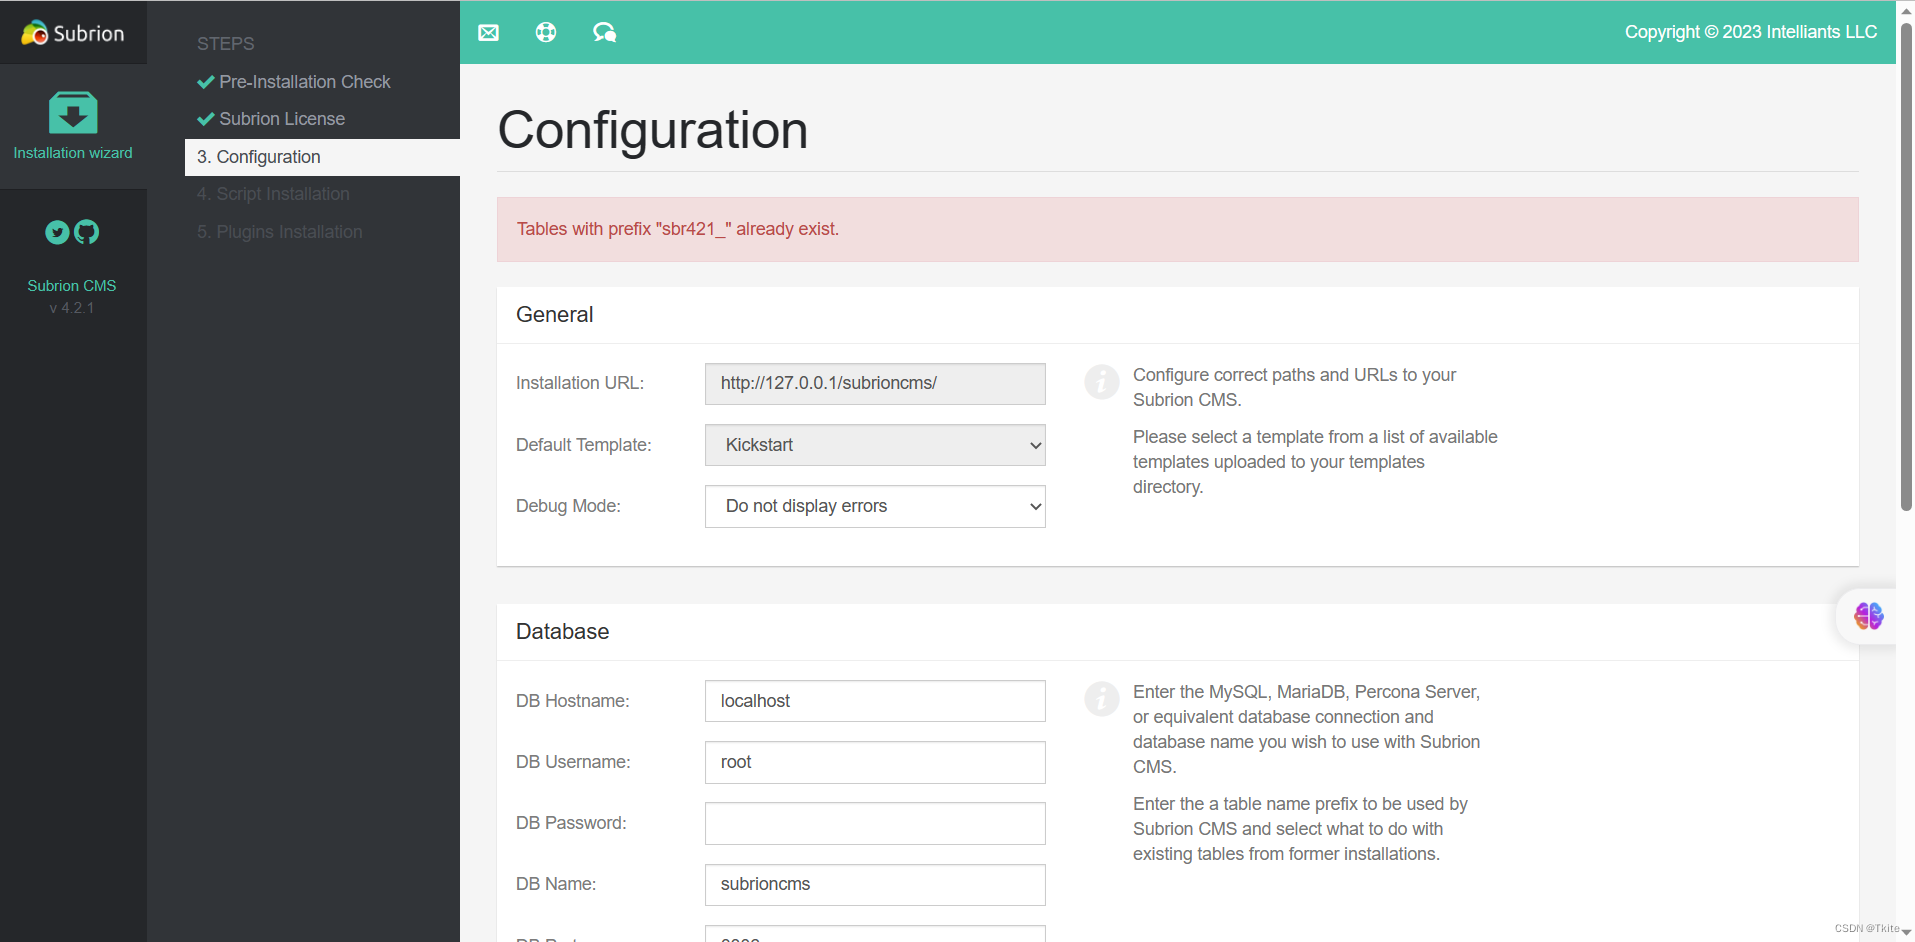Select the 4. Script Installation step

click(273, 194)
